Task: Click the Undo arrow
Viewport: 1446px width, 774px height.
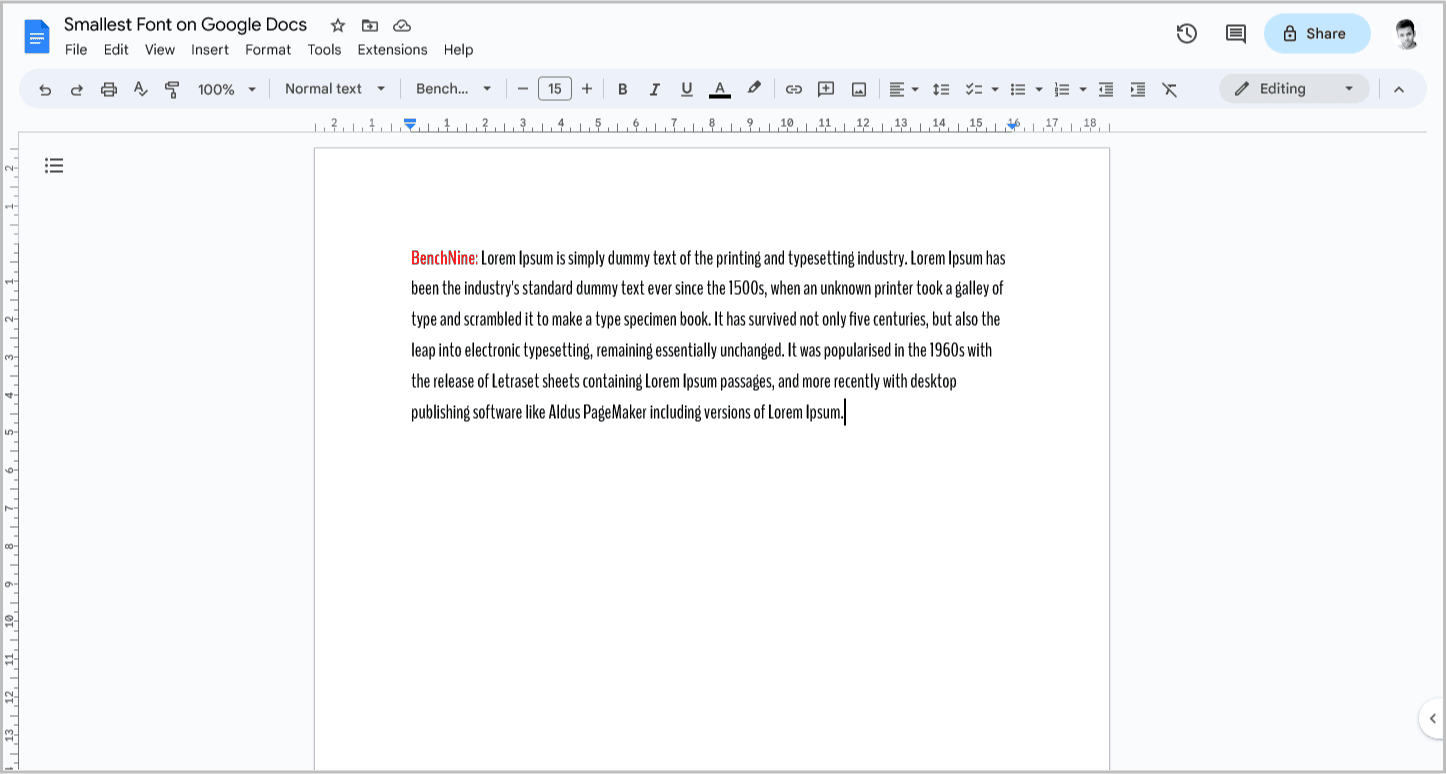Action: (x=45, y=89)
